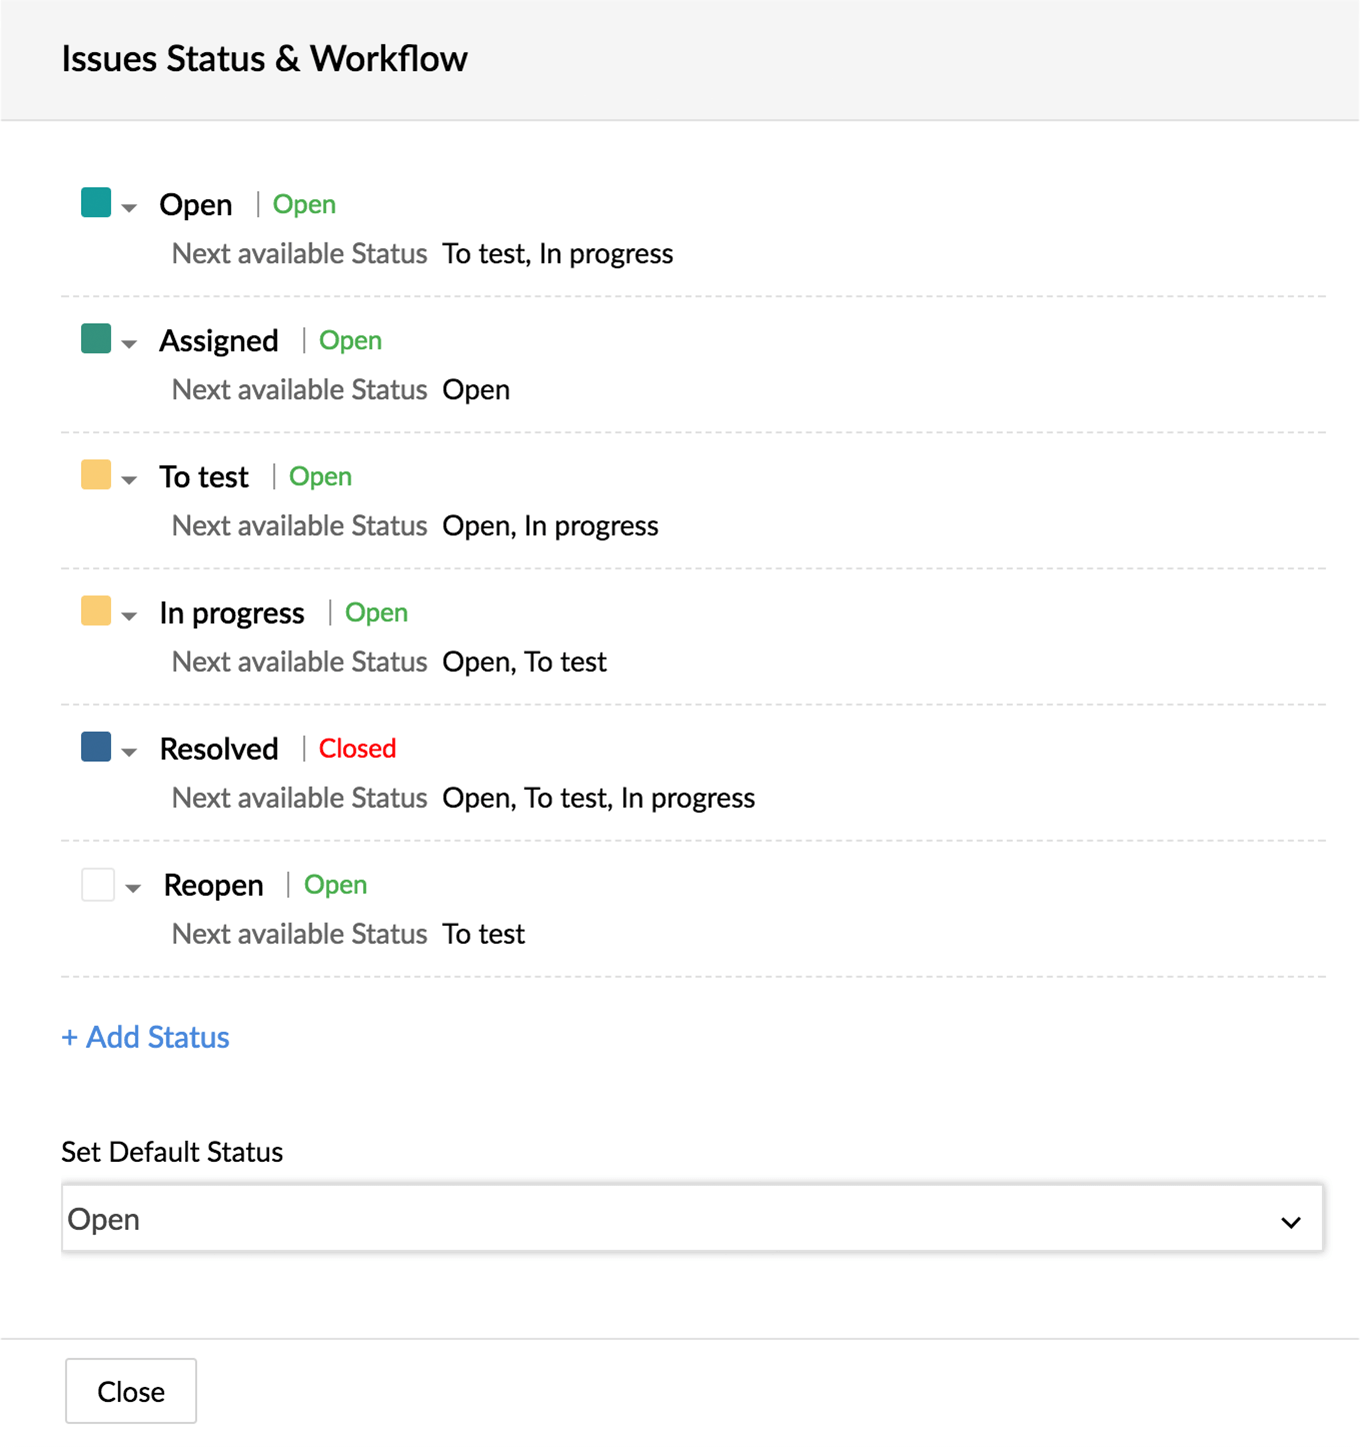The width and height of the screenshot is (1360, 1449).
Task: Expand the color dropdown arrow next to Assigned
Action: pyautogui.click(x=129, y=344)
